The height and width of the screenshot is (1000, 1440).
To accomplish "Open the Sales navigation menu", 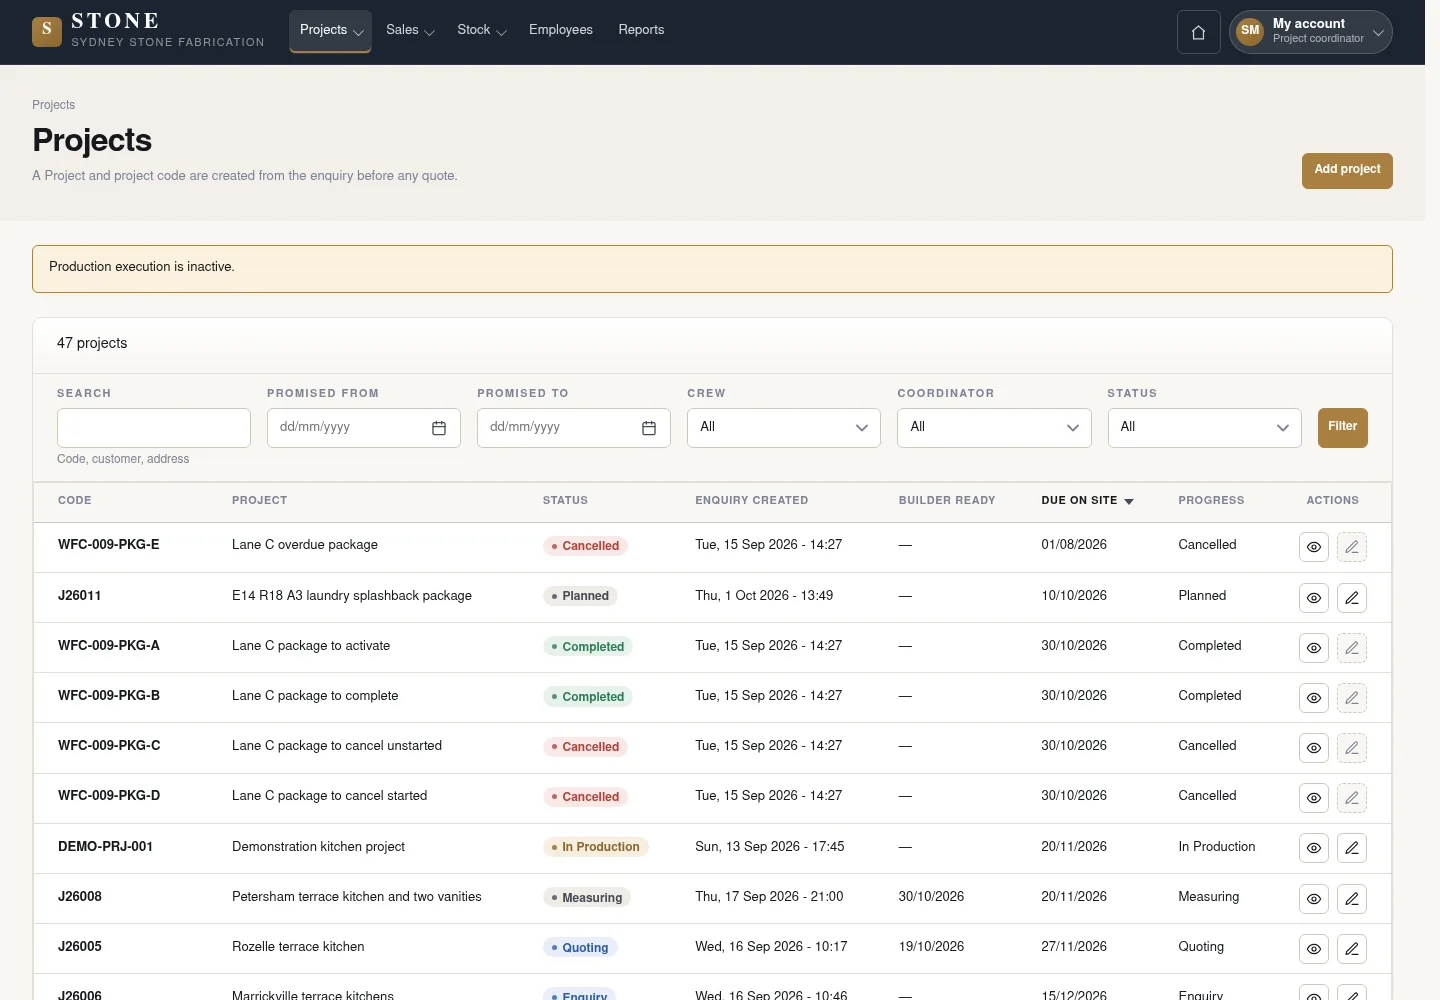I will [x=410, y=30].
